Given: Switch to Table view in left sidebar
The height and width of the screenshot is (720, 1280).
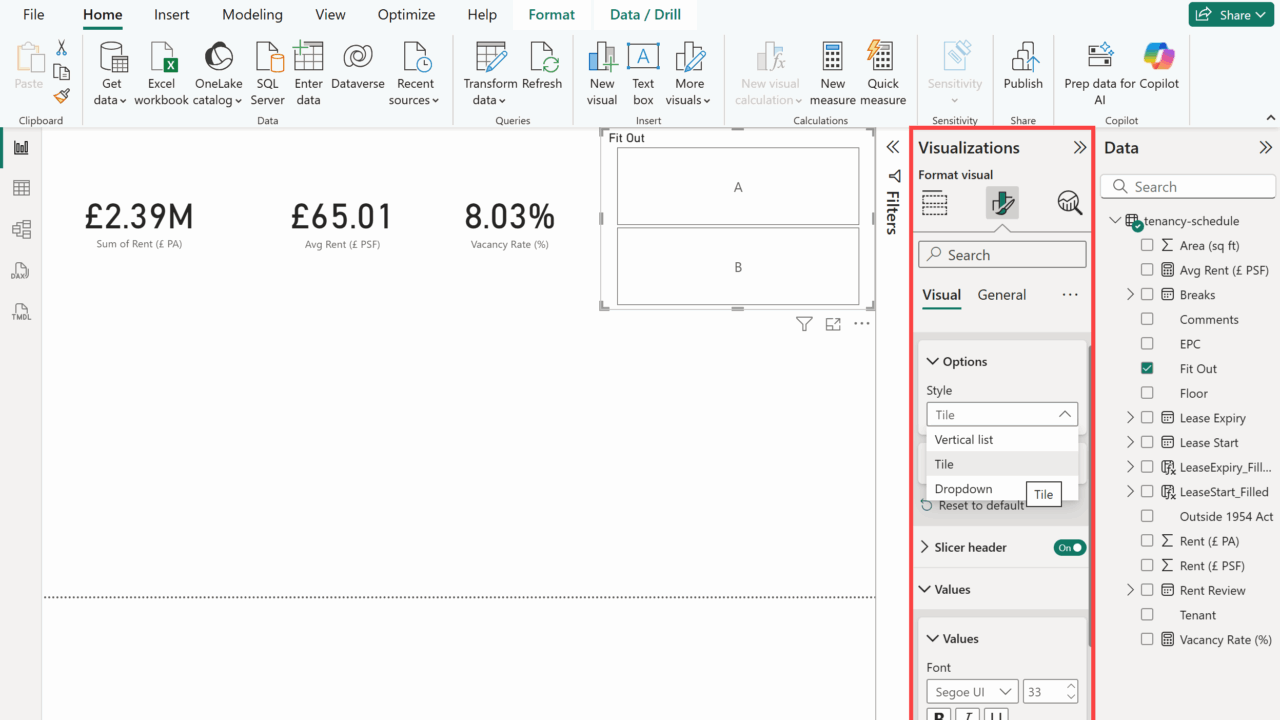Looking at the screenshot, I should pos(21,188).
